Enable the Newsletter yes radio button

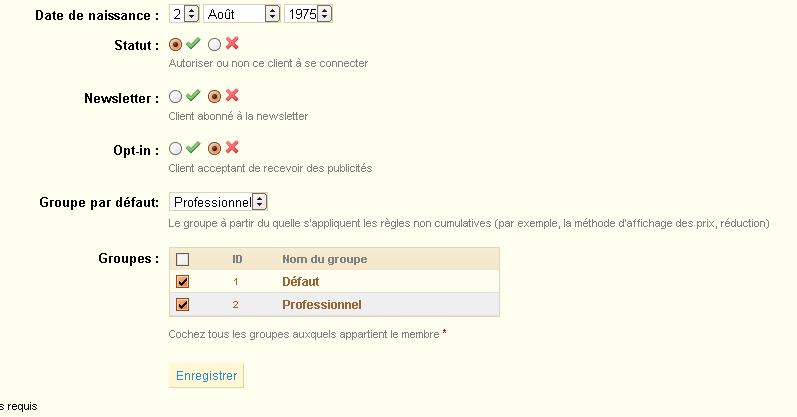tap(175, 97)
